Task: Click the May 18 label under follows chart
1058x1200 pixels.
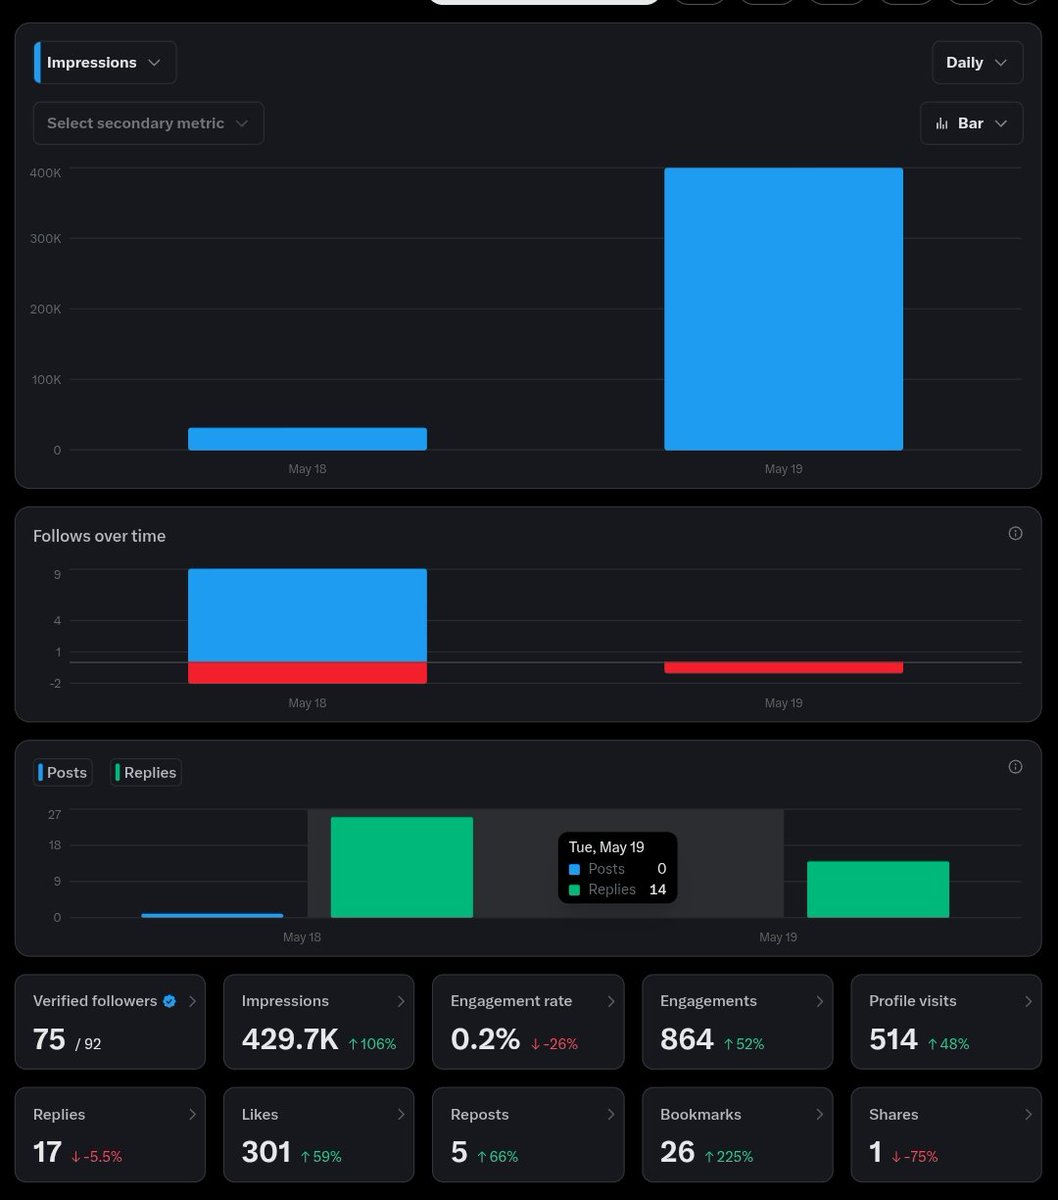Action: (x=307, y=703)
